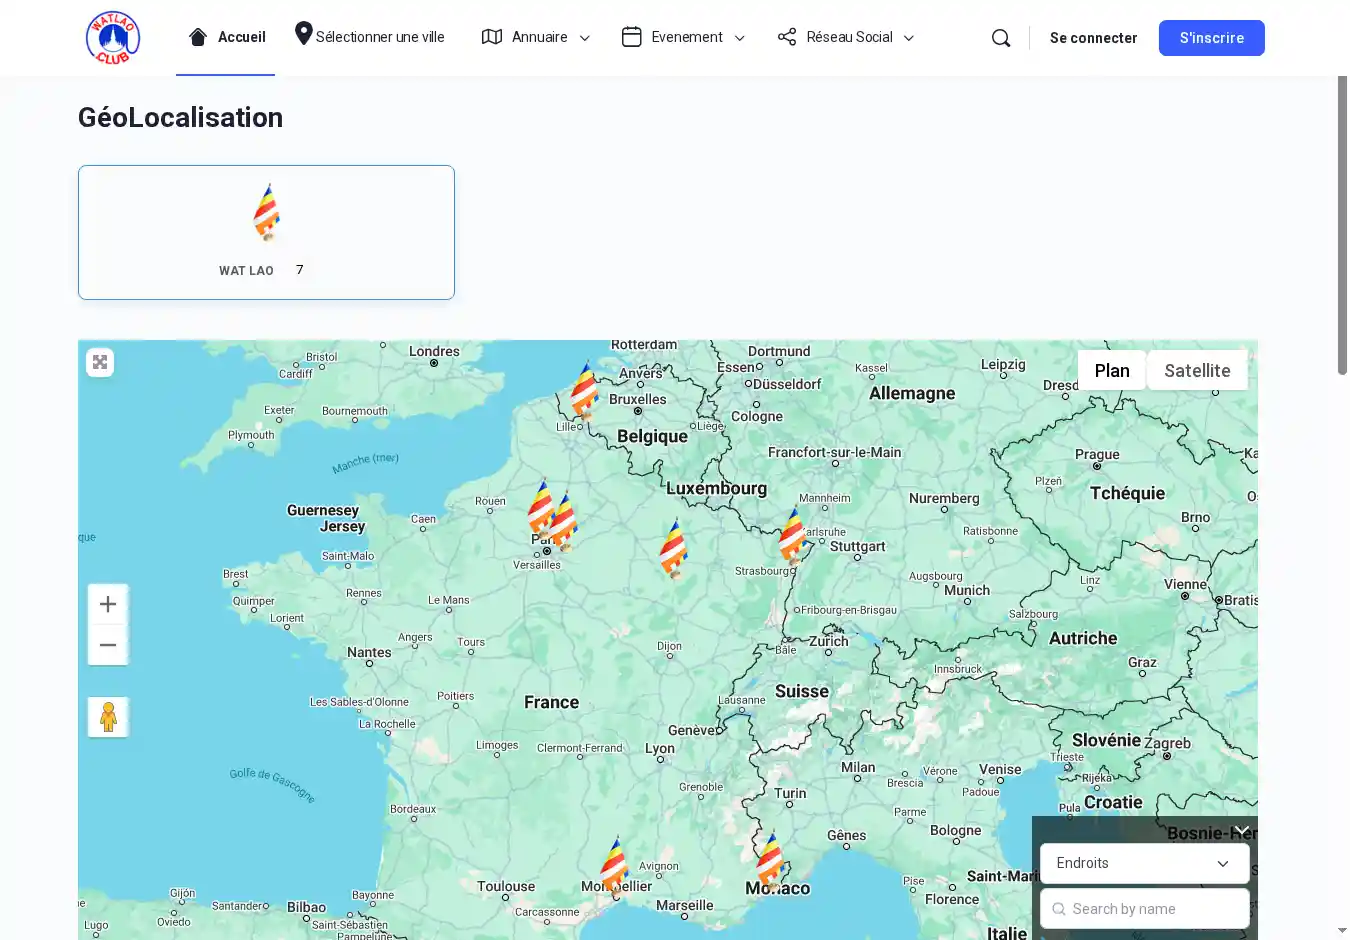Viewport: 1350px width, 940px height.
Task: Toggle fullscreen map view icon
Action: coord(100,362)
